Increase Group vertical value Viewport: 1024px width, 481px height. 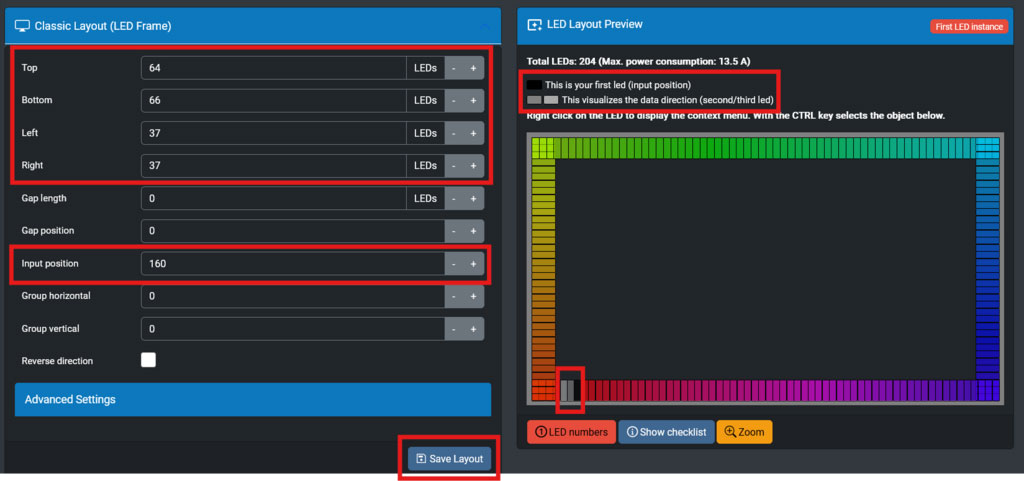pyautogui.click(x=473, y=329)
